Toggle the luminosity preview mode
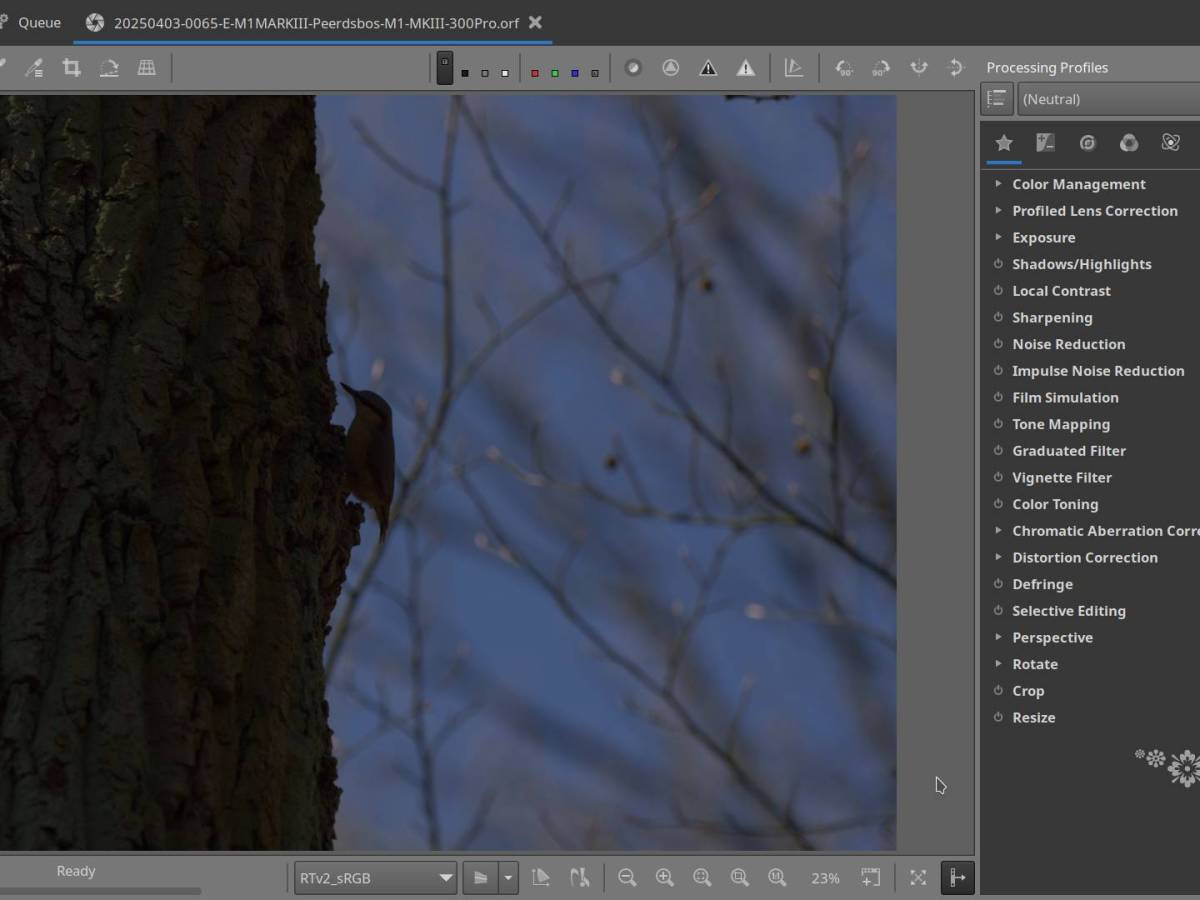 [x=595, y=73]
